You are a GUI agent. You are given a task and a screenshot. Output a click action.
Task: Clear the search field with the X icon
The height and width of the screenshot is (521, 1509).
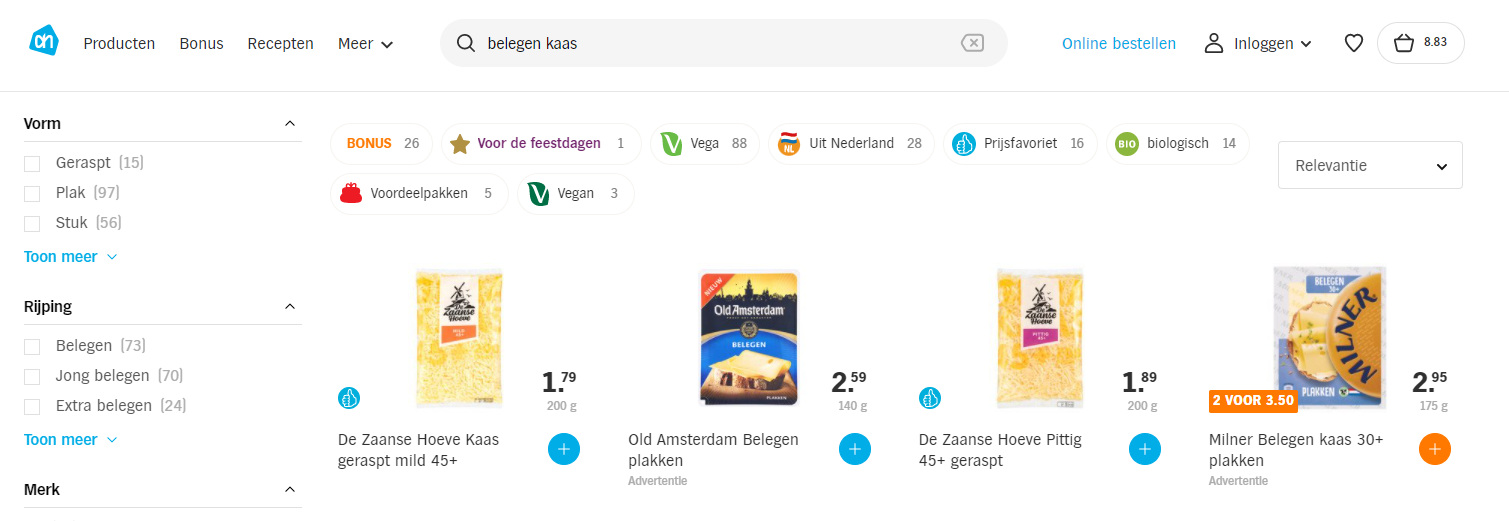pyautogui.click(x=972, y=43)
